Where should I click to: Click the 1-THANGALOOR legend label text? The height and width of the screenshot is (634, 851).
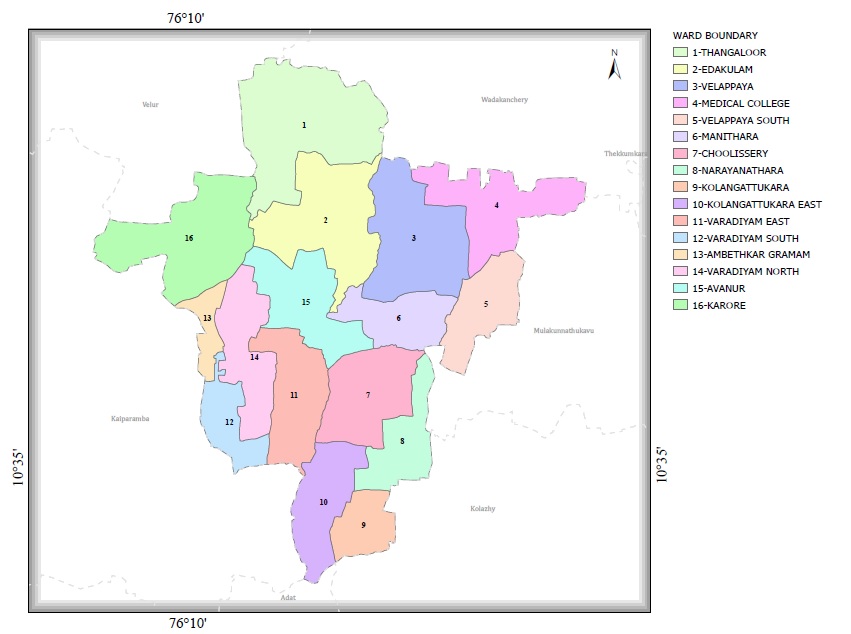729,53
